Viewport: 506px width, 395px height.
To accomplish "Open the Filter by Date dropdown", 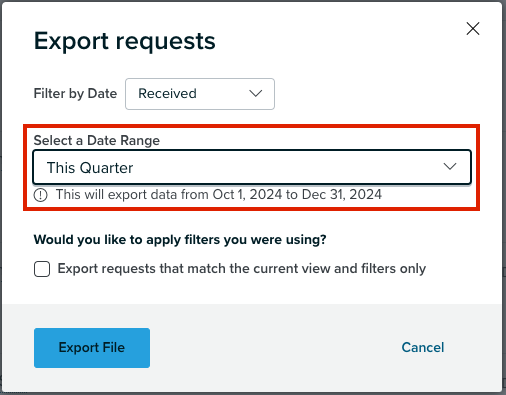I will [x=200, y=94].
